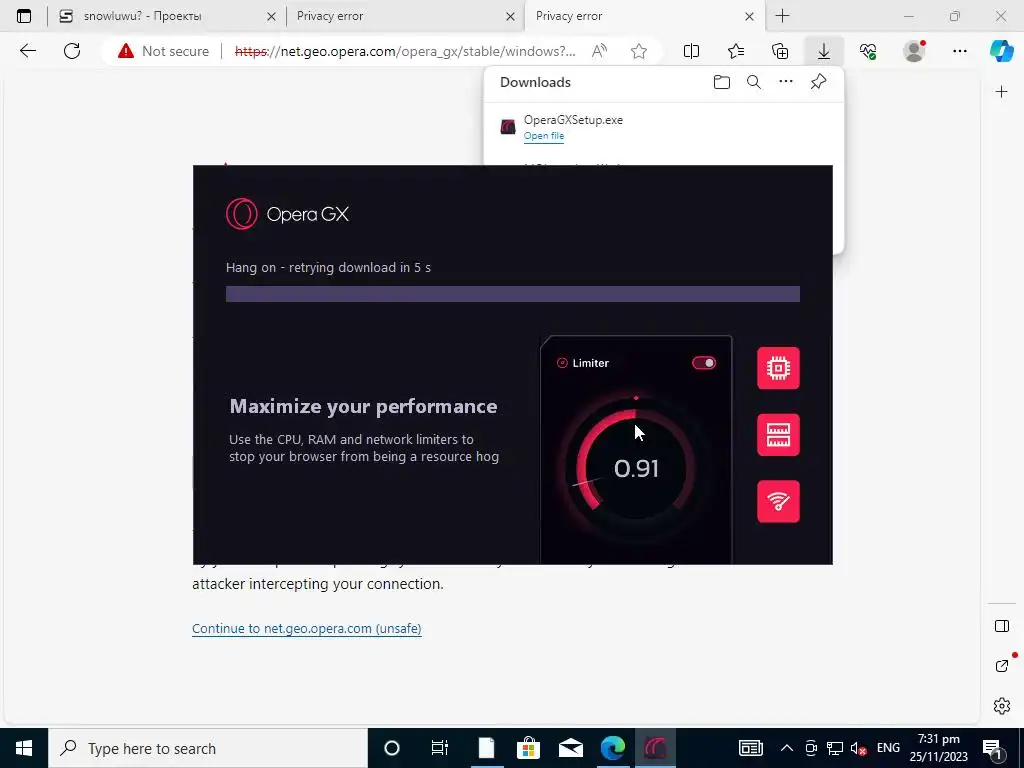
Task: Open Task View on taskbar
Action: click(440, 748)
